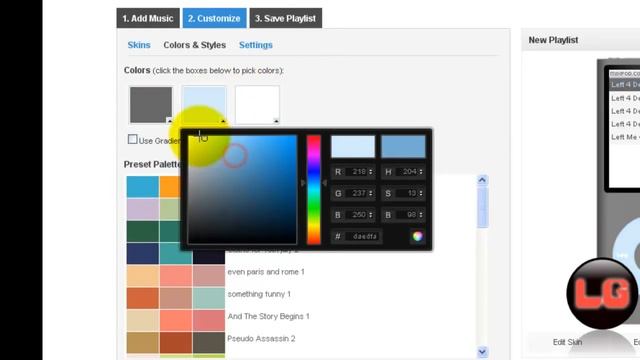Open the 1. Add Music tab

point(148,18)
